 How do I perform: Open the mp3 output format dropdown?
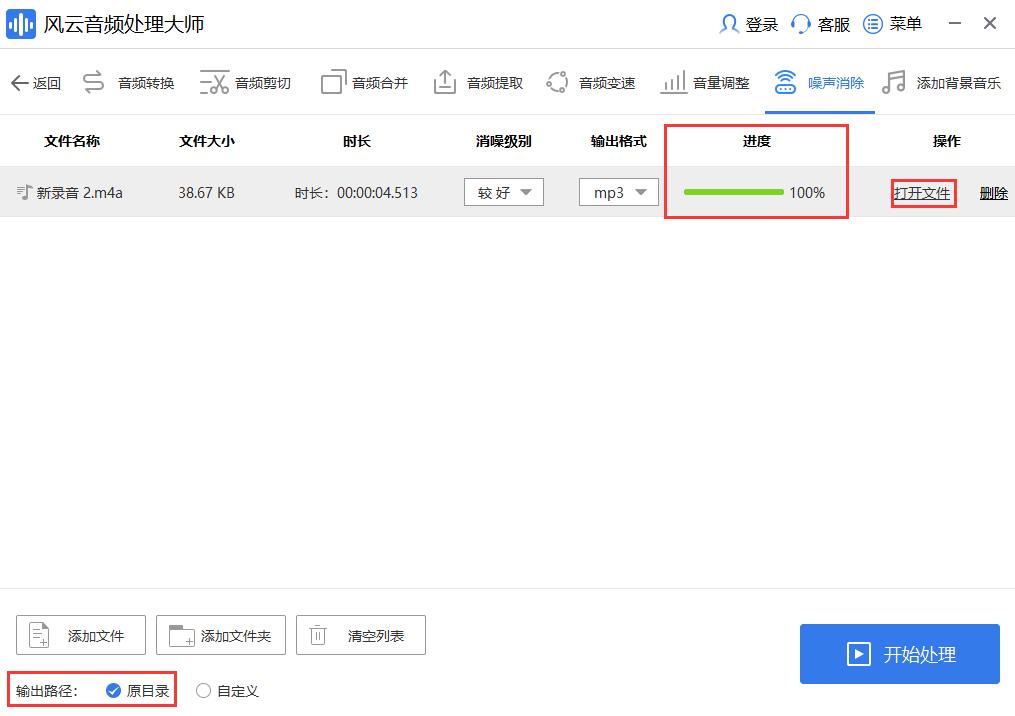(619, 192)
